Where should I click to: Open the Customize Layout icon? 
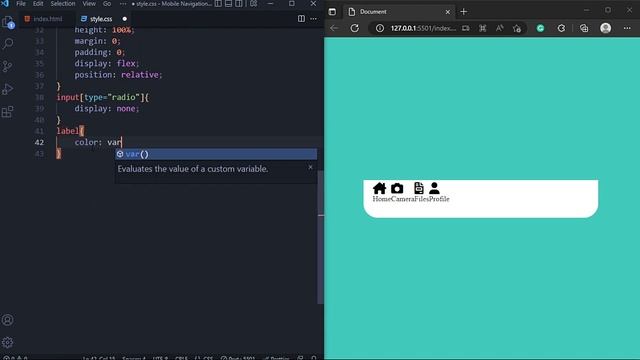click(x=253, y=4)
